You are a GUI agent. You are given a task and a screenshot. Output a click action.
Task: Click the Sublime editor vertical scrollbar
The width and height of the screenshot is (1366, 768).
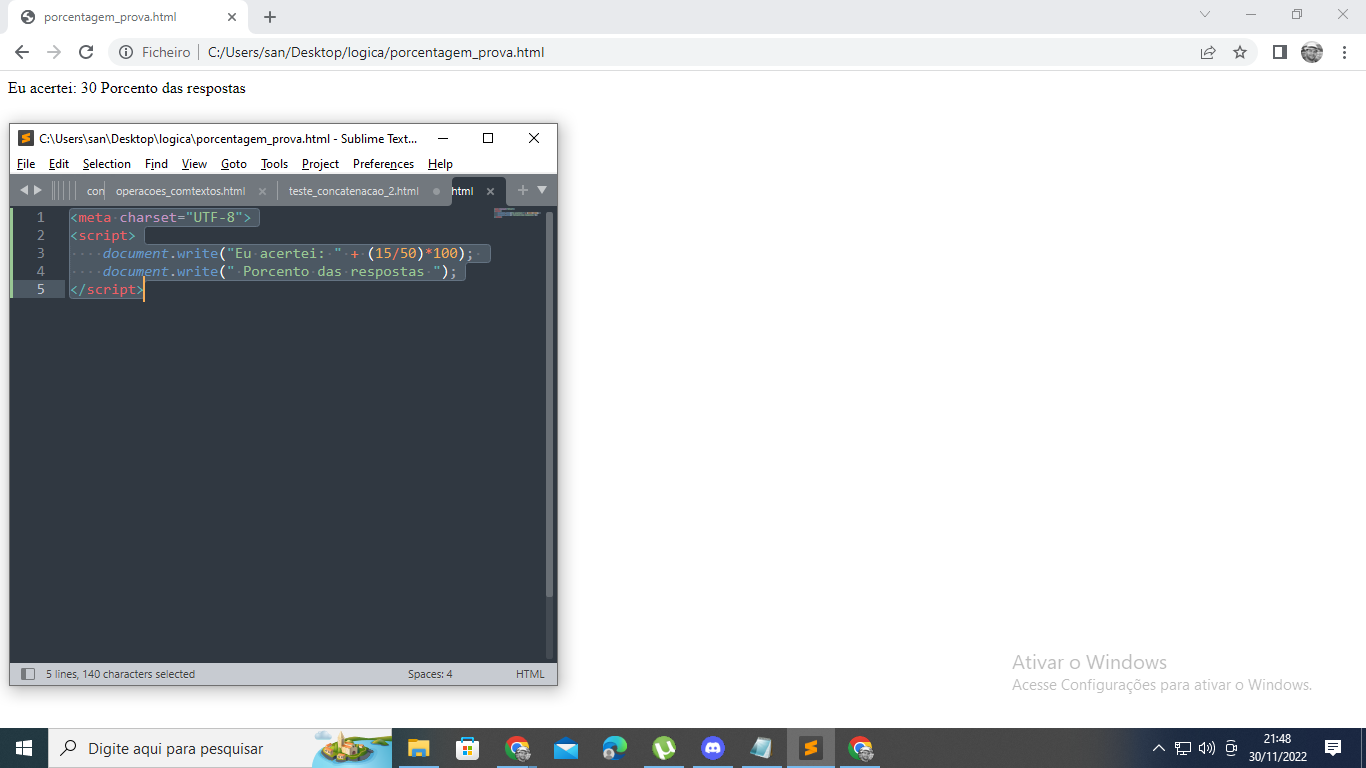[550, 404]
